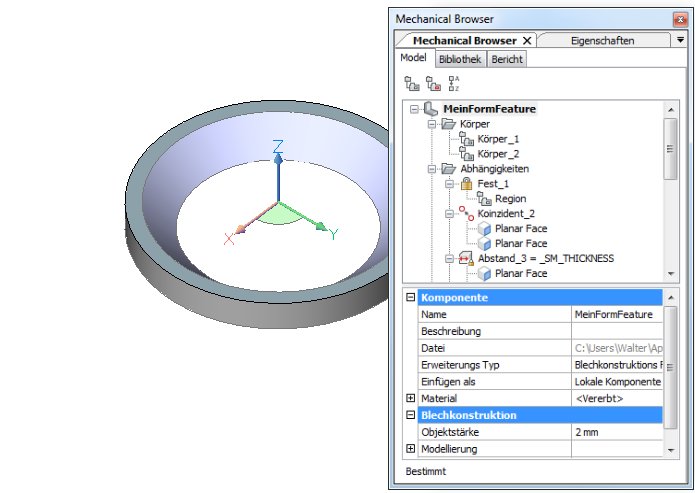Open the panel tab list dropdown arrow
Image resolution: width=695 pixels, height=493 pixels.
pos(680,40)
